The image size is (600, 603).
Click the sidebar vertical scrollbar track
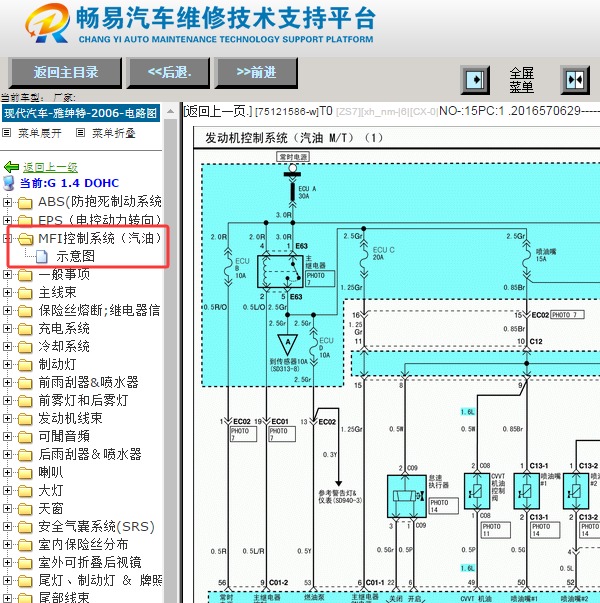pos(170,358)
